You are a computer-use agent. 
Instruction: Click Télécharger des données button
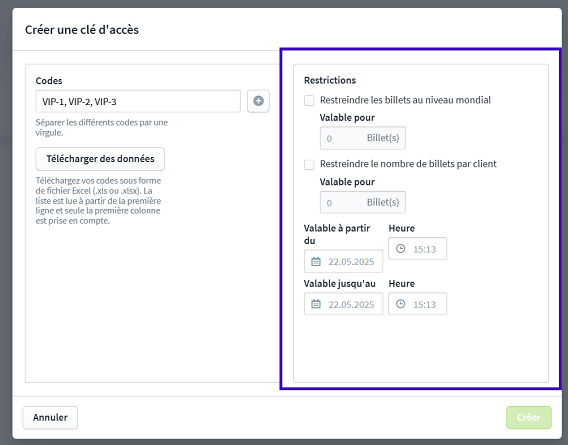[100, 159]
